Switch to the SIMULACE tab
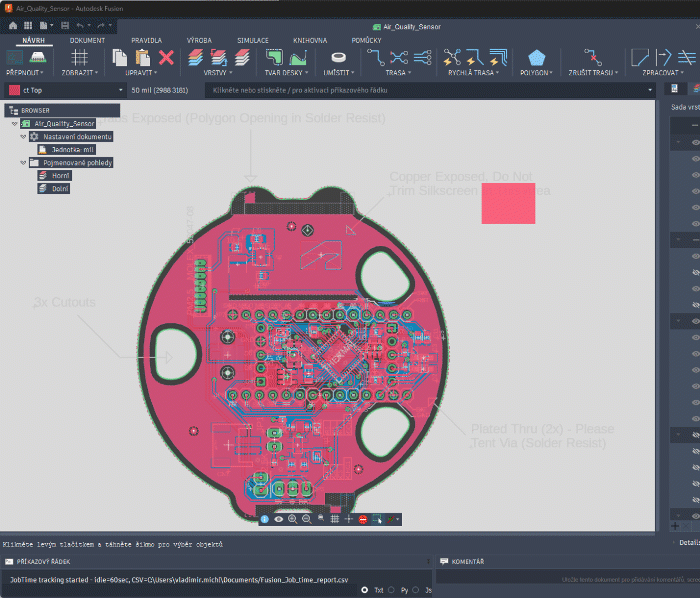Screen dimensions: 700x598 [x=253, y=41]
